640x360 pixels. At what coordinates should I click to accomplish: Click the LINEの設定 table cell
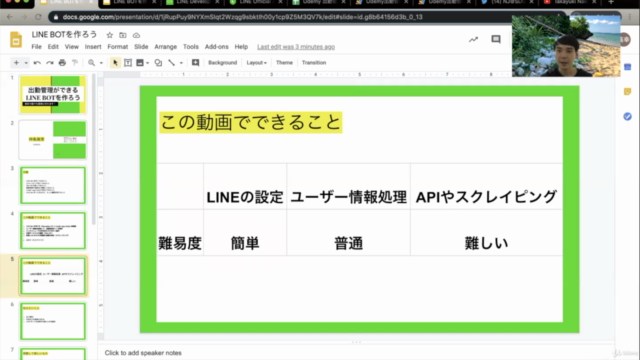245,187
